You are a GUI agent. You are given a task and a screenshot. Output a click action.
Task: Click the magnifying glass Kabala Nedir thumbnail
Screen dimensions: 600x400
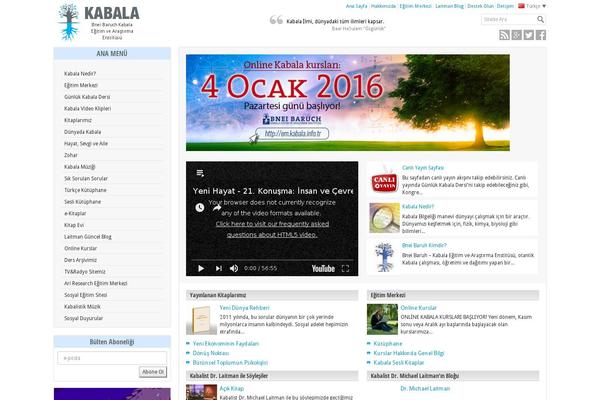(x=385, y=218)
